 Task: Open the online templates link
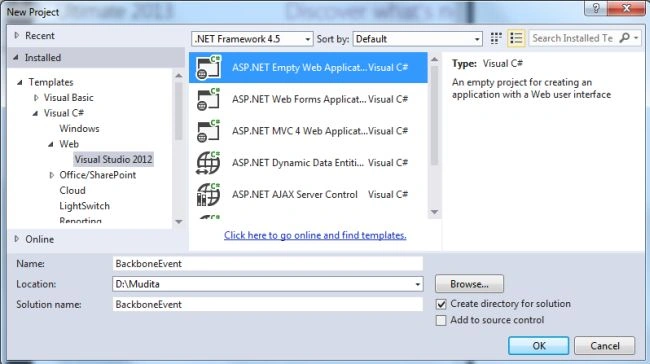pos(315,235)
